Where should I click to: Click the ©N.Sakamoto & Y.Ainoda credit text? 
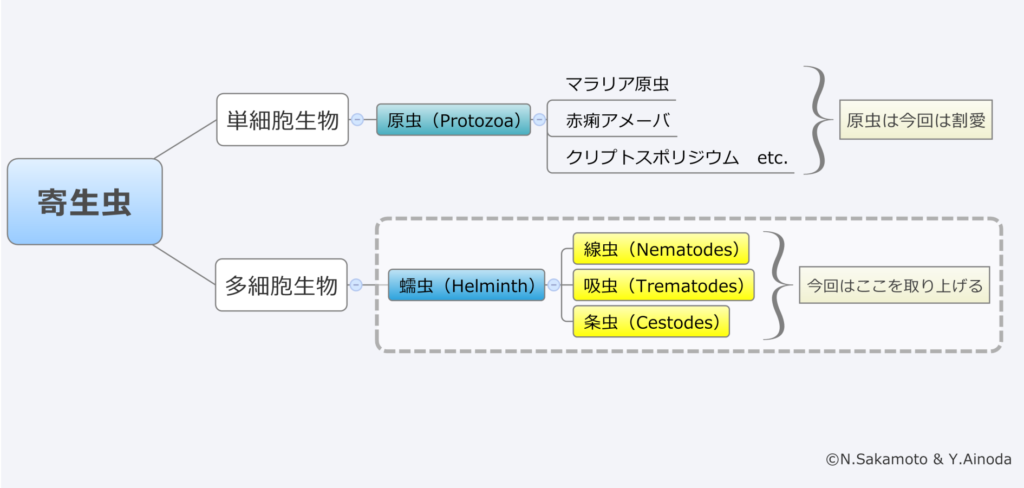click(x=918, y=459)
